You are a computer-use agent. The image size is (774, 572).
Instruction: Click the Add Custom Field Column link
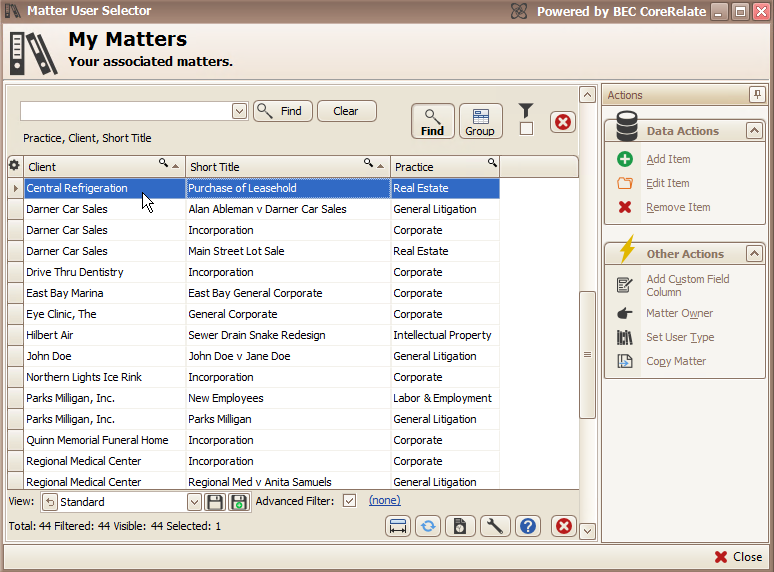(688, 285)
